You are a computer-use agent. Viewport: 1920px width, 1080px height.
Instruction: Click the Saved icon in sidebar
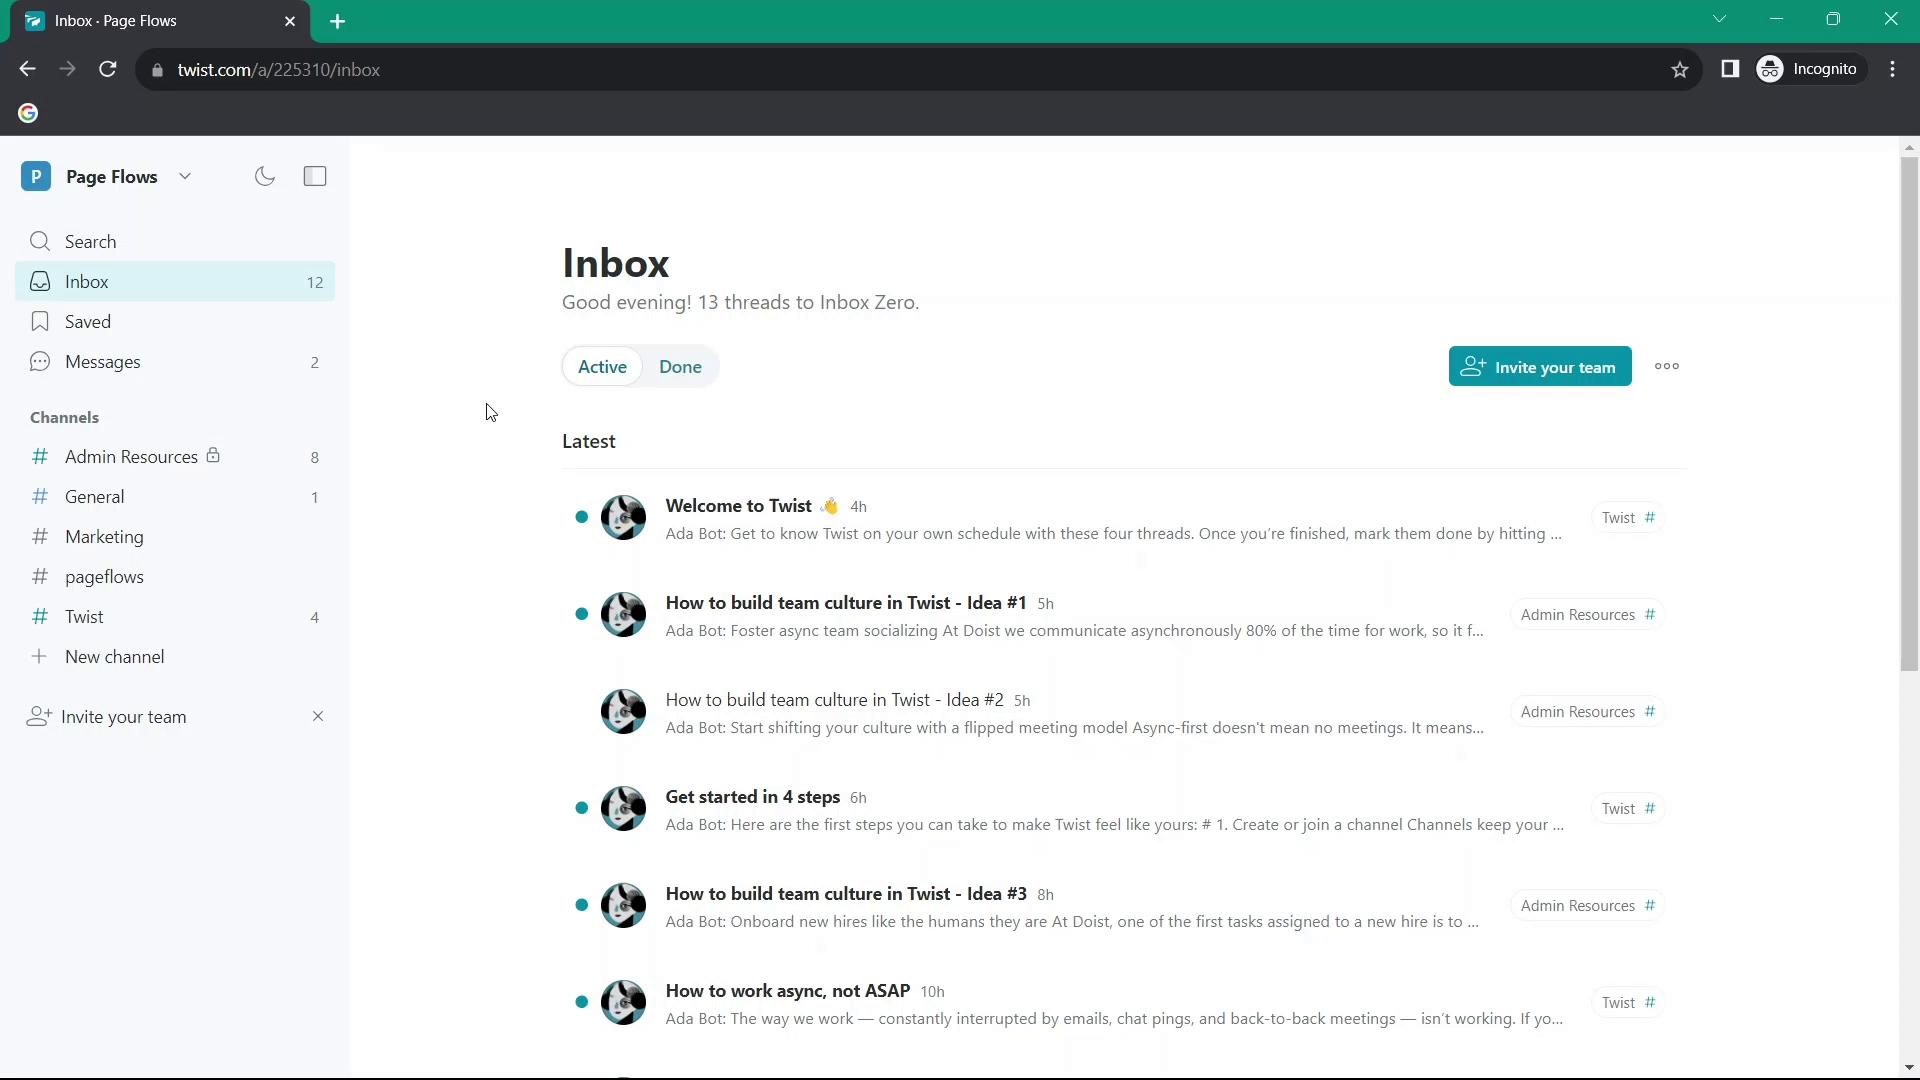pos(40,322)
